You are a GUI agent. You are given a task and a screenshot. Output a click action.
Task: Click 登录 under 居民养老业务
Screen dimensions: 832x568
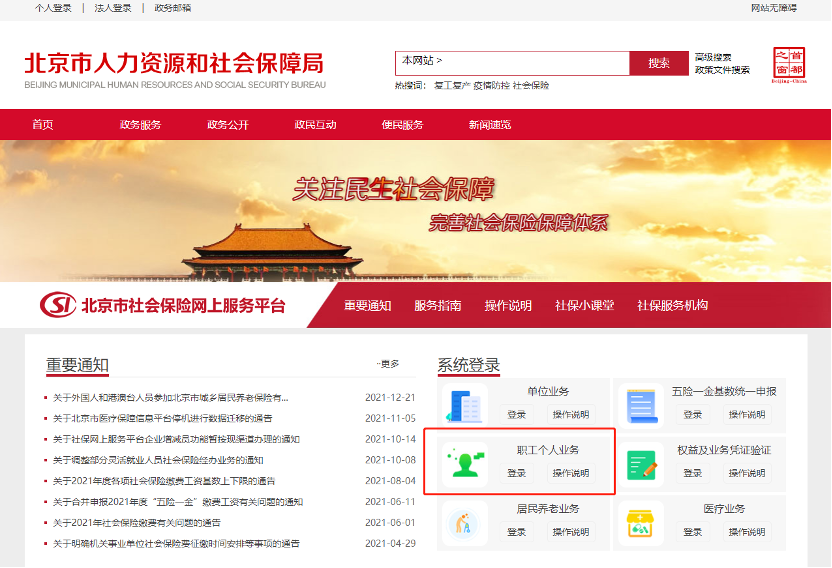[x=516, y=532]
